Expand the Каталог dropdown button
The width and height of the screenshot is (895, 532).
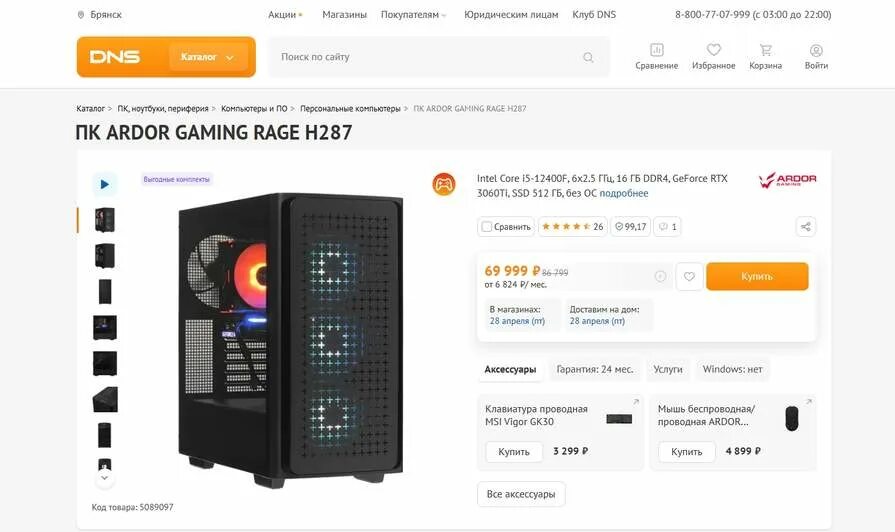[x=208, y=57]
